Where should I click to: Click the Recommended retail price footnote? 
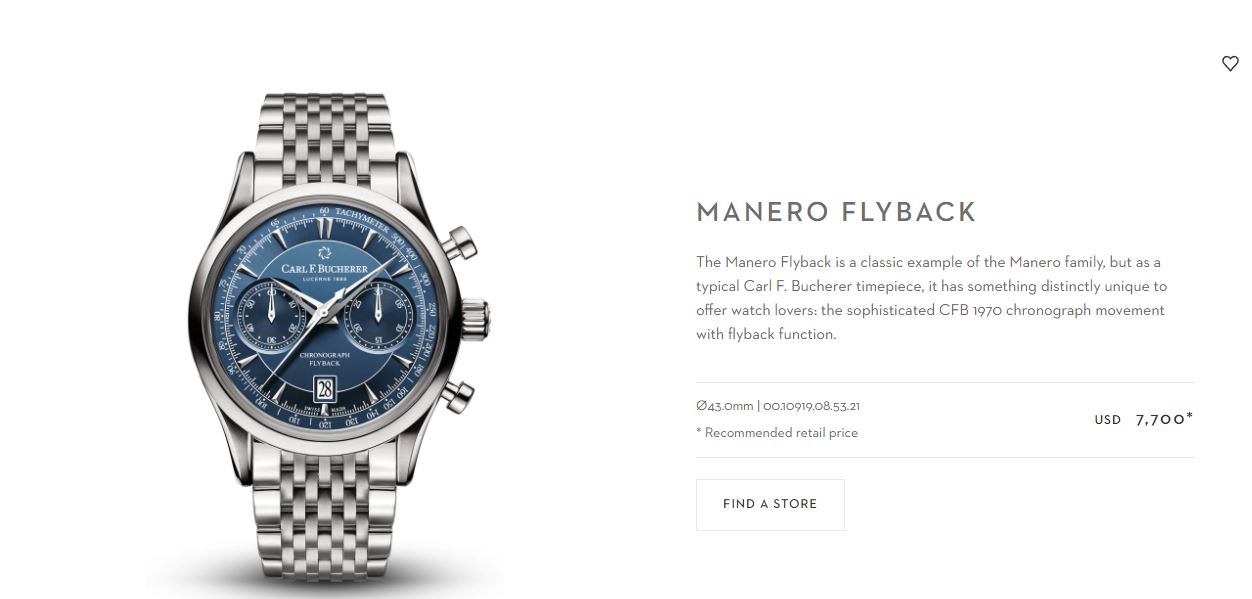click(777, 433)
